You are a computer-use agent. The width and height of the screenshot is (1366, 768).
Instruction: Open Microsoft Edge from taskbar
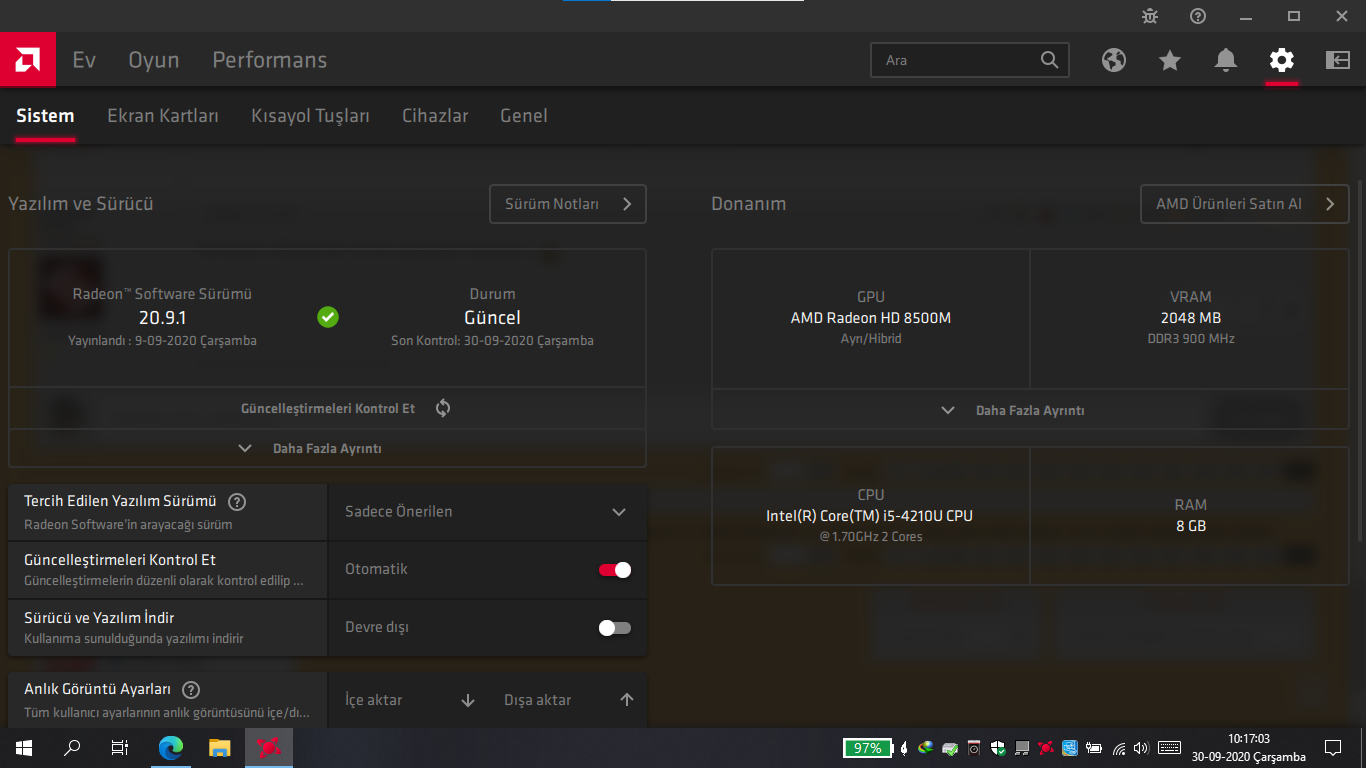[x=171, y=748]
